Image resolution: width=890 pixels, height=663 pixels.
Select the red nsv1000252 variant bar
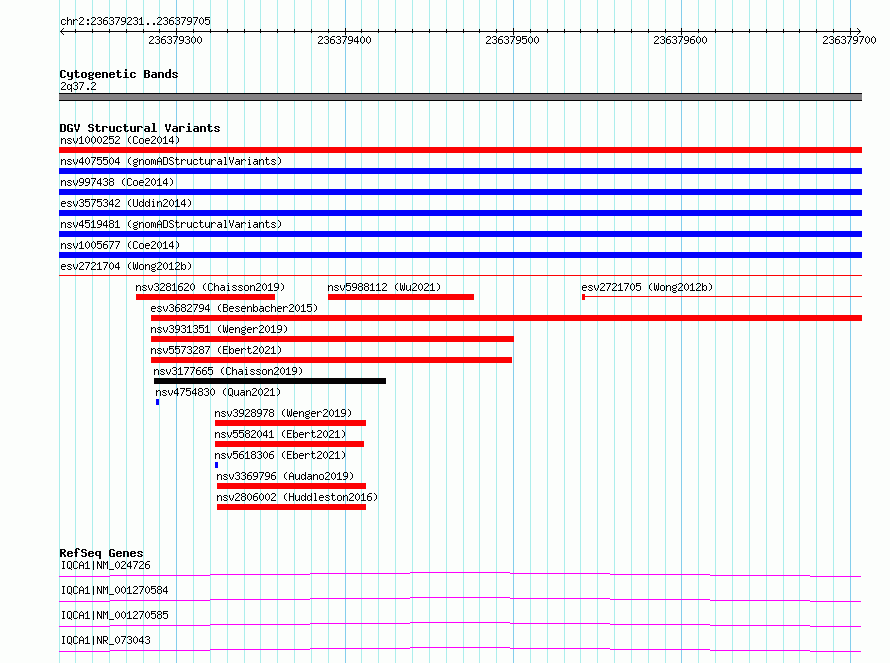click(x=460, y=150)
